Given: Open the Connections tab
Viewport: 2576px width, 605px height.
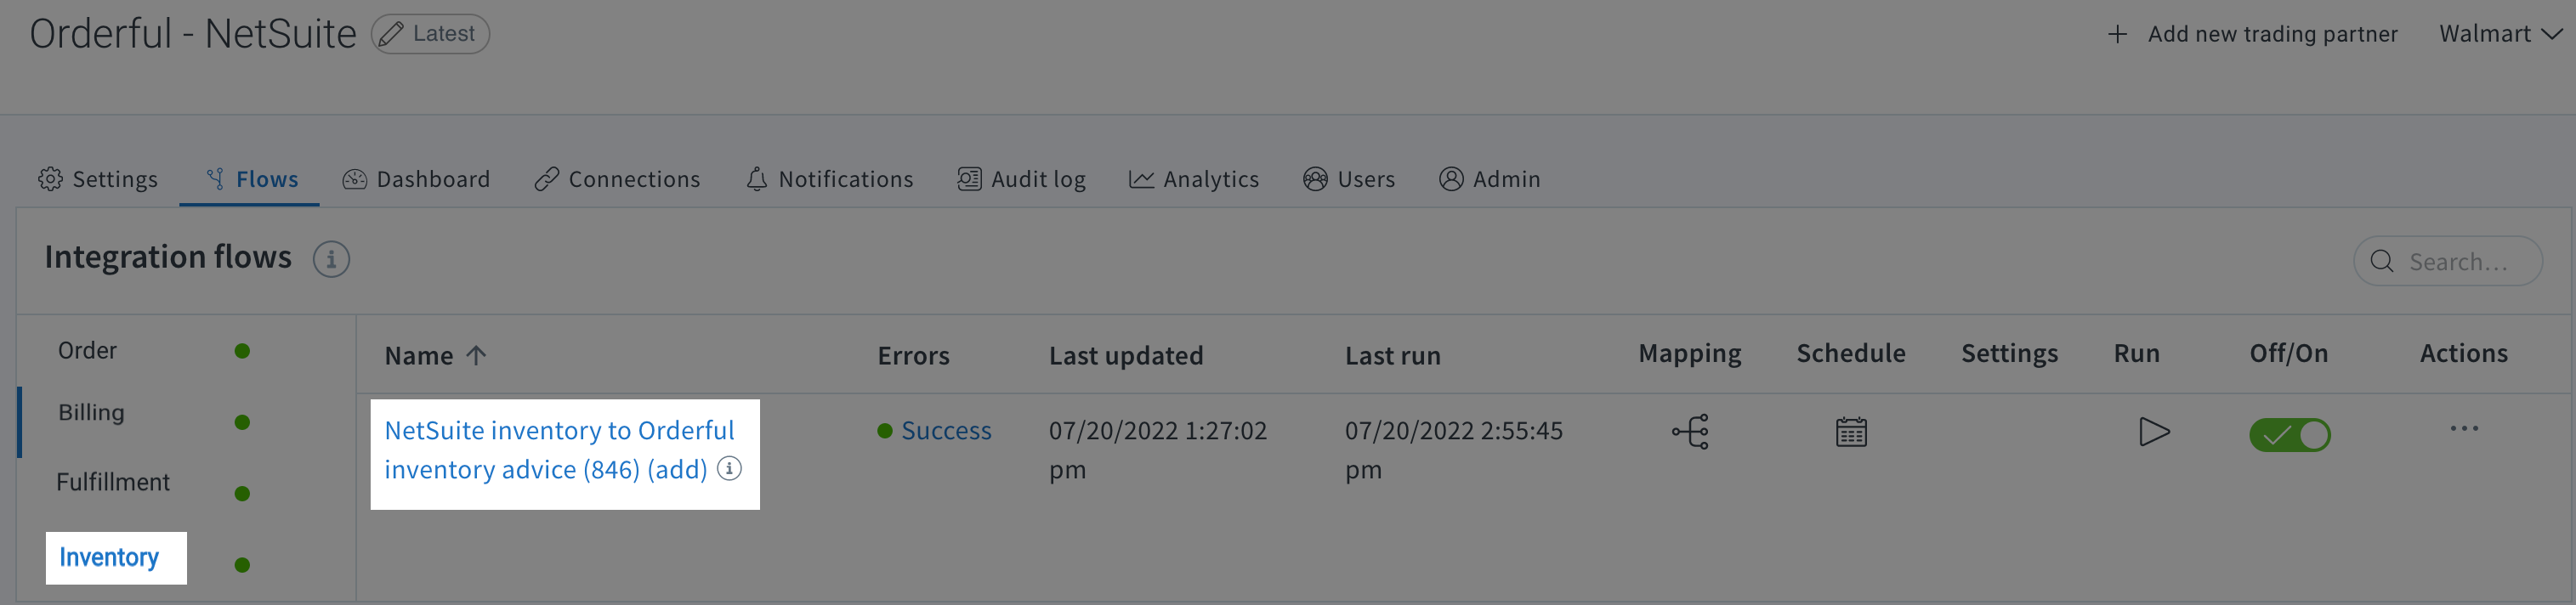Looking at the screenshot, I should pyautogui.click(x=617, y=179).
